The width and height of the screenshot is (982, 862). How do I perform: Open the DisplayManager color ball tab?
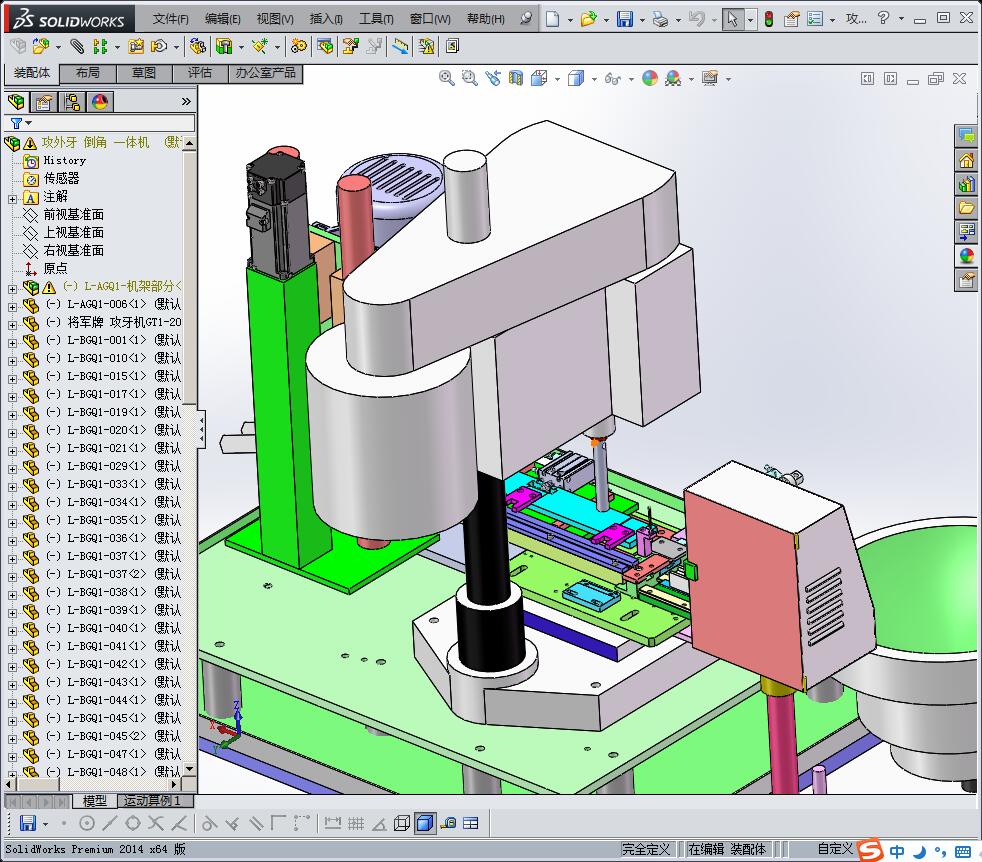coord(99,101)
